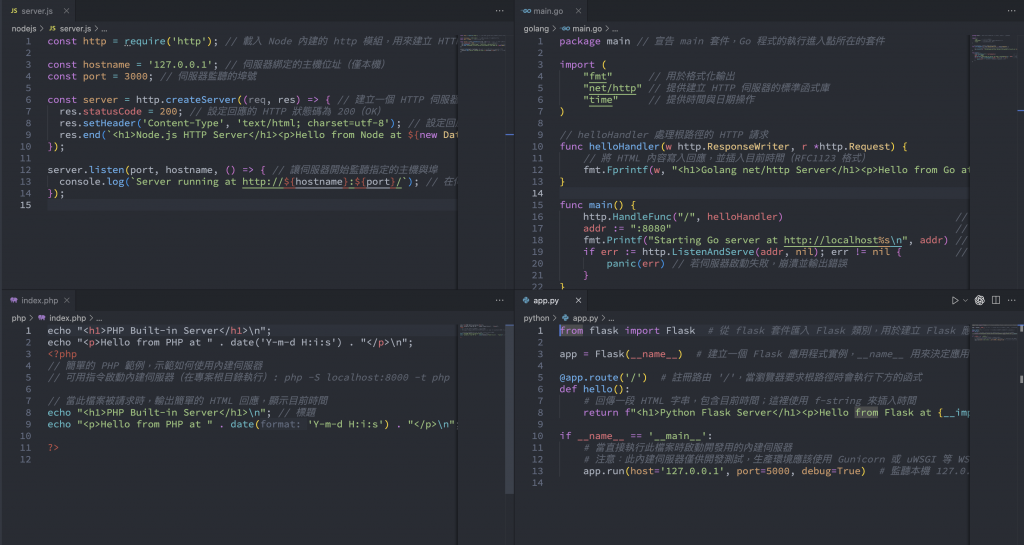Click 'def hello():' in app.py
1024x545 pixels.
(x=594, y=389)
